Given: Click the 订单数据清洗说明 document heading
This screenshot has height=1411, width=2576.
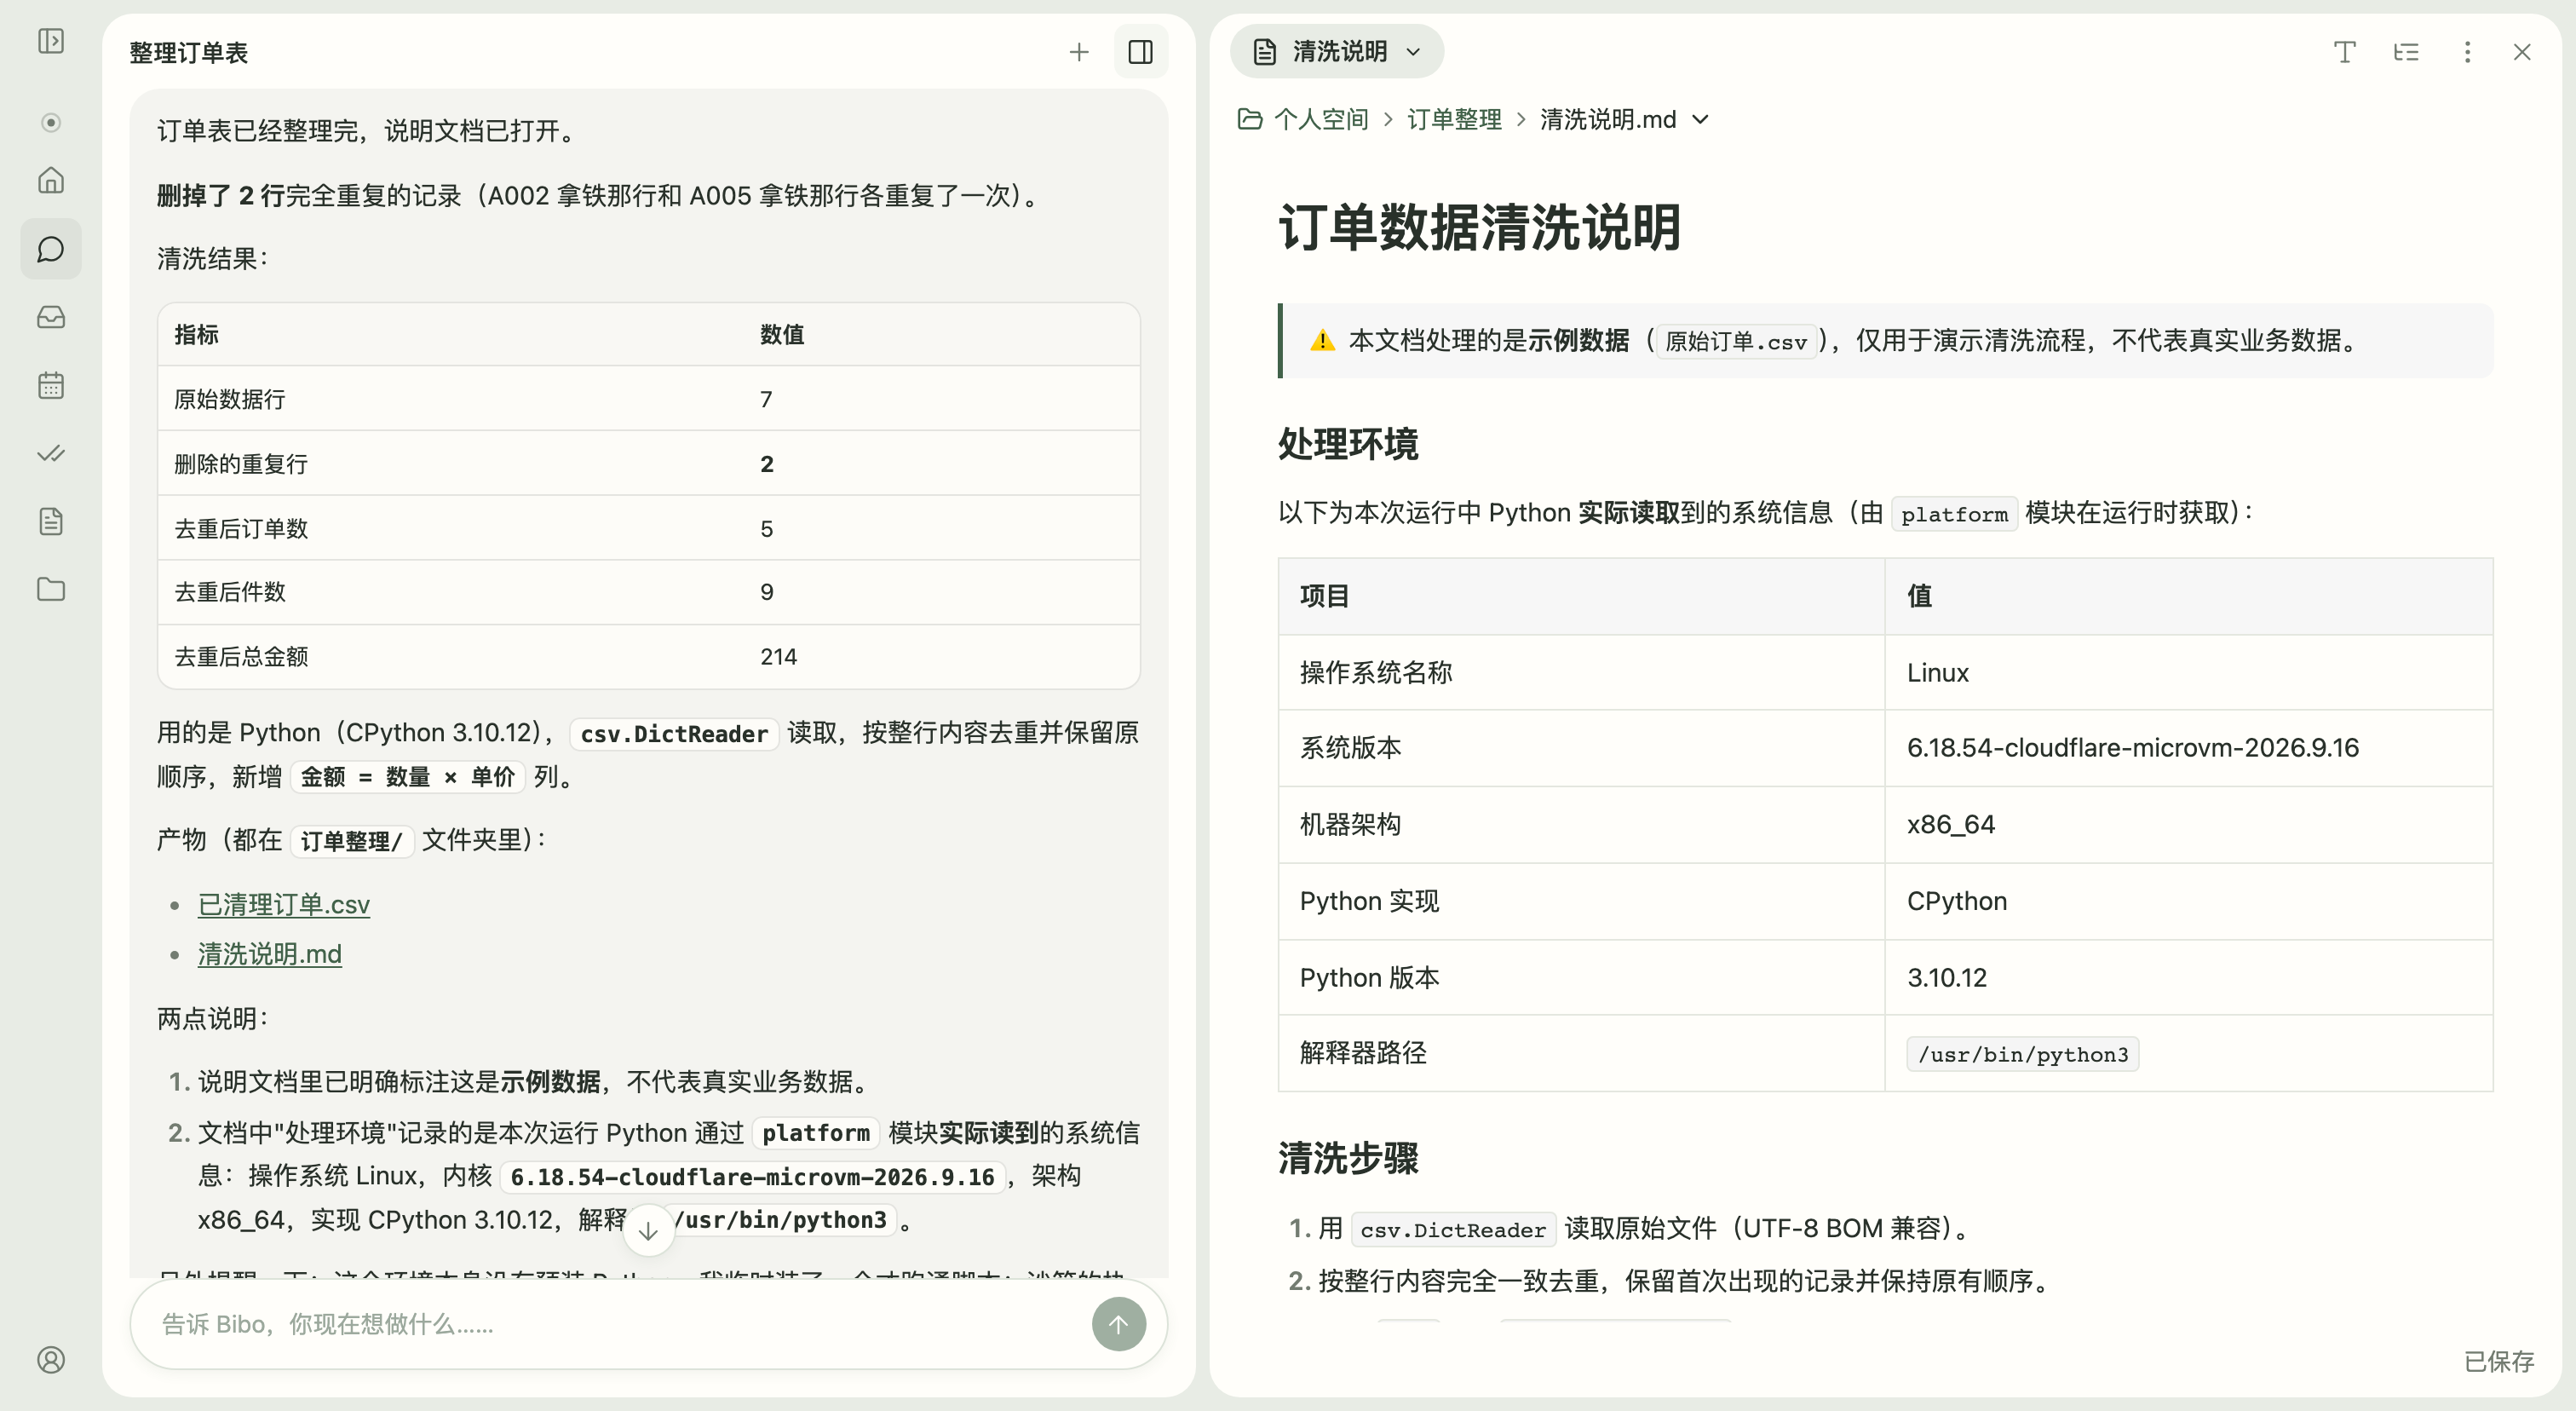Looking at the screenshot, I should pyautogui.click(x=1480, y=227).
